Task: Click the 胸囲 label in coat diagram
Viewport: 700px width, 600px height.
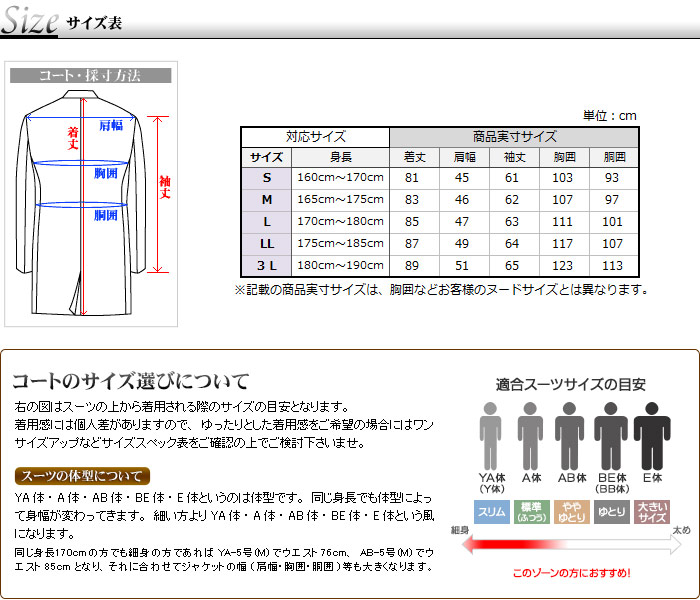Action: [x=106, y=173]
